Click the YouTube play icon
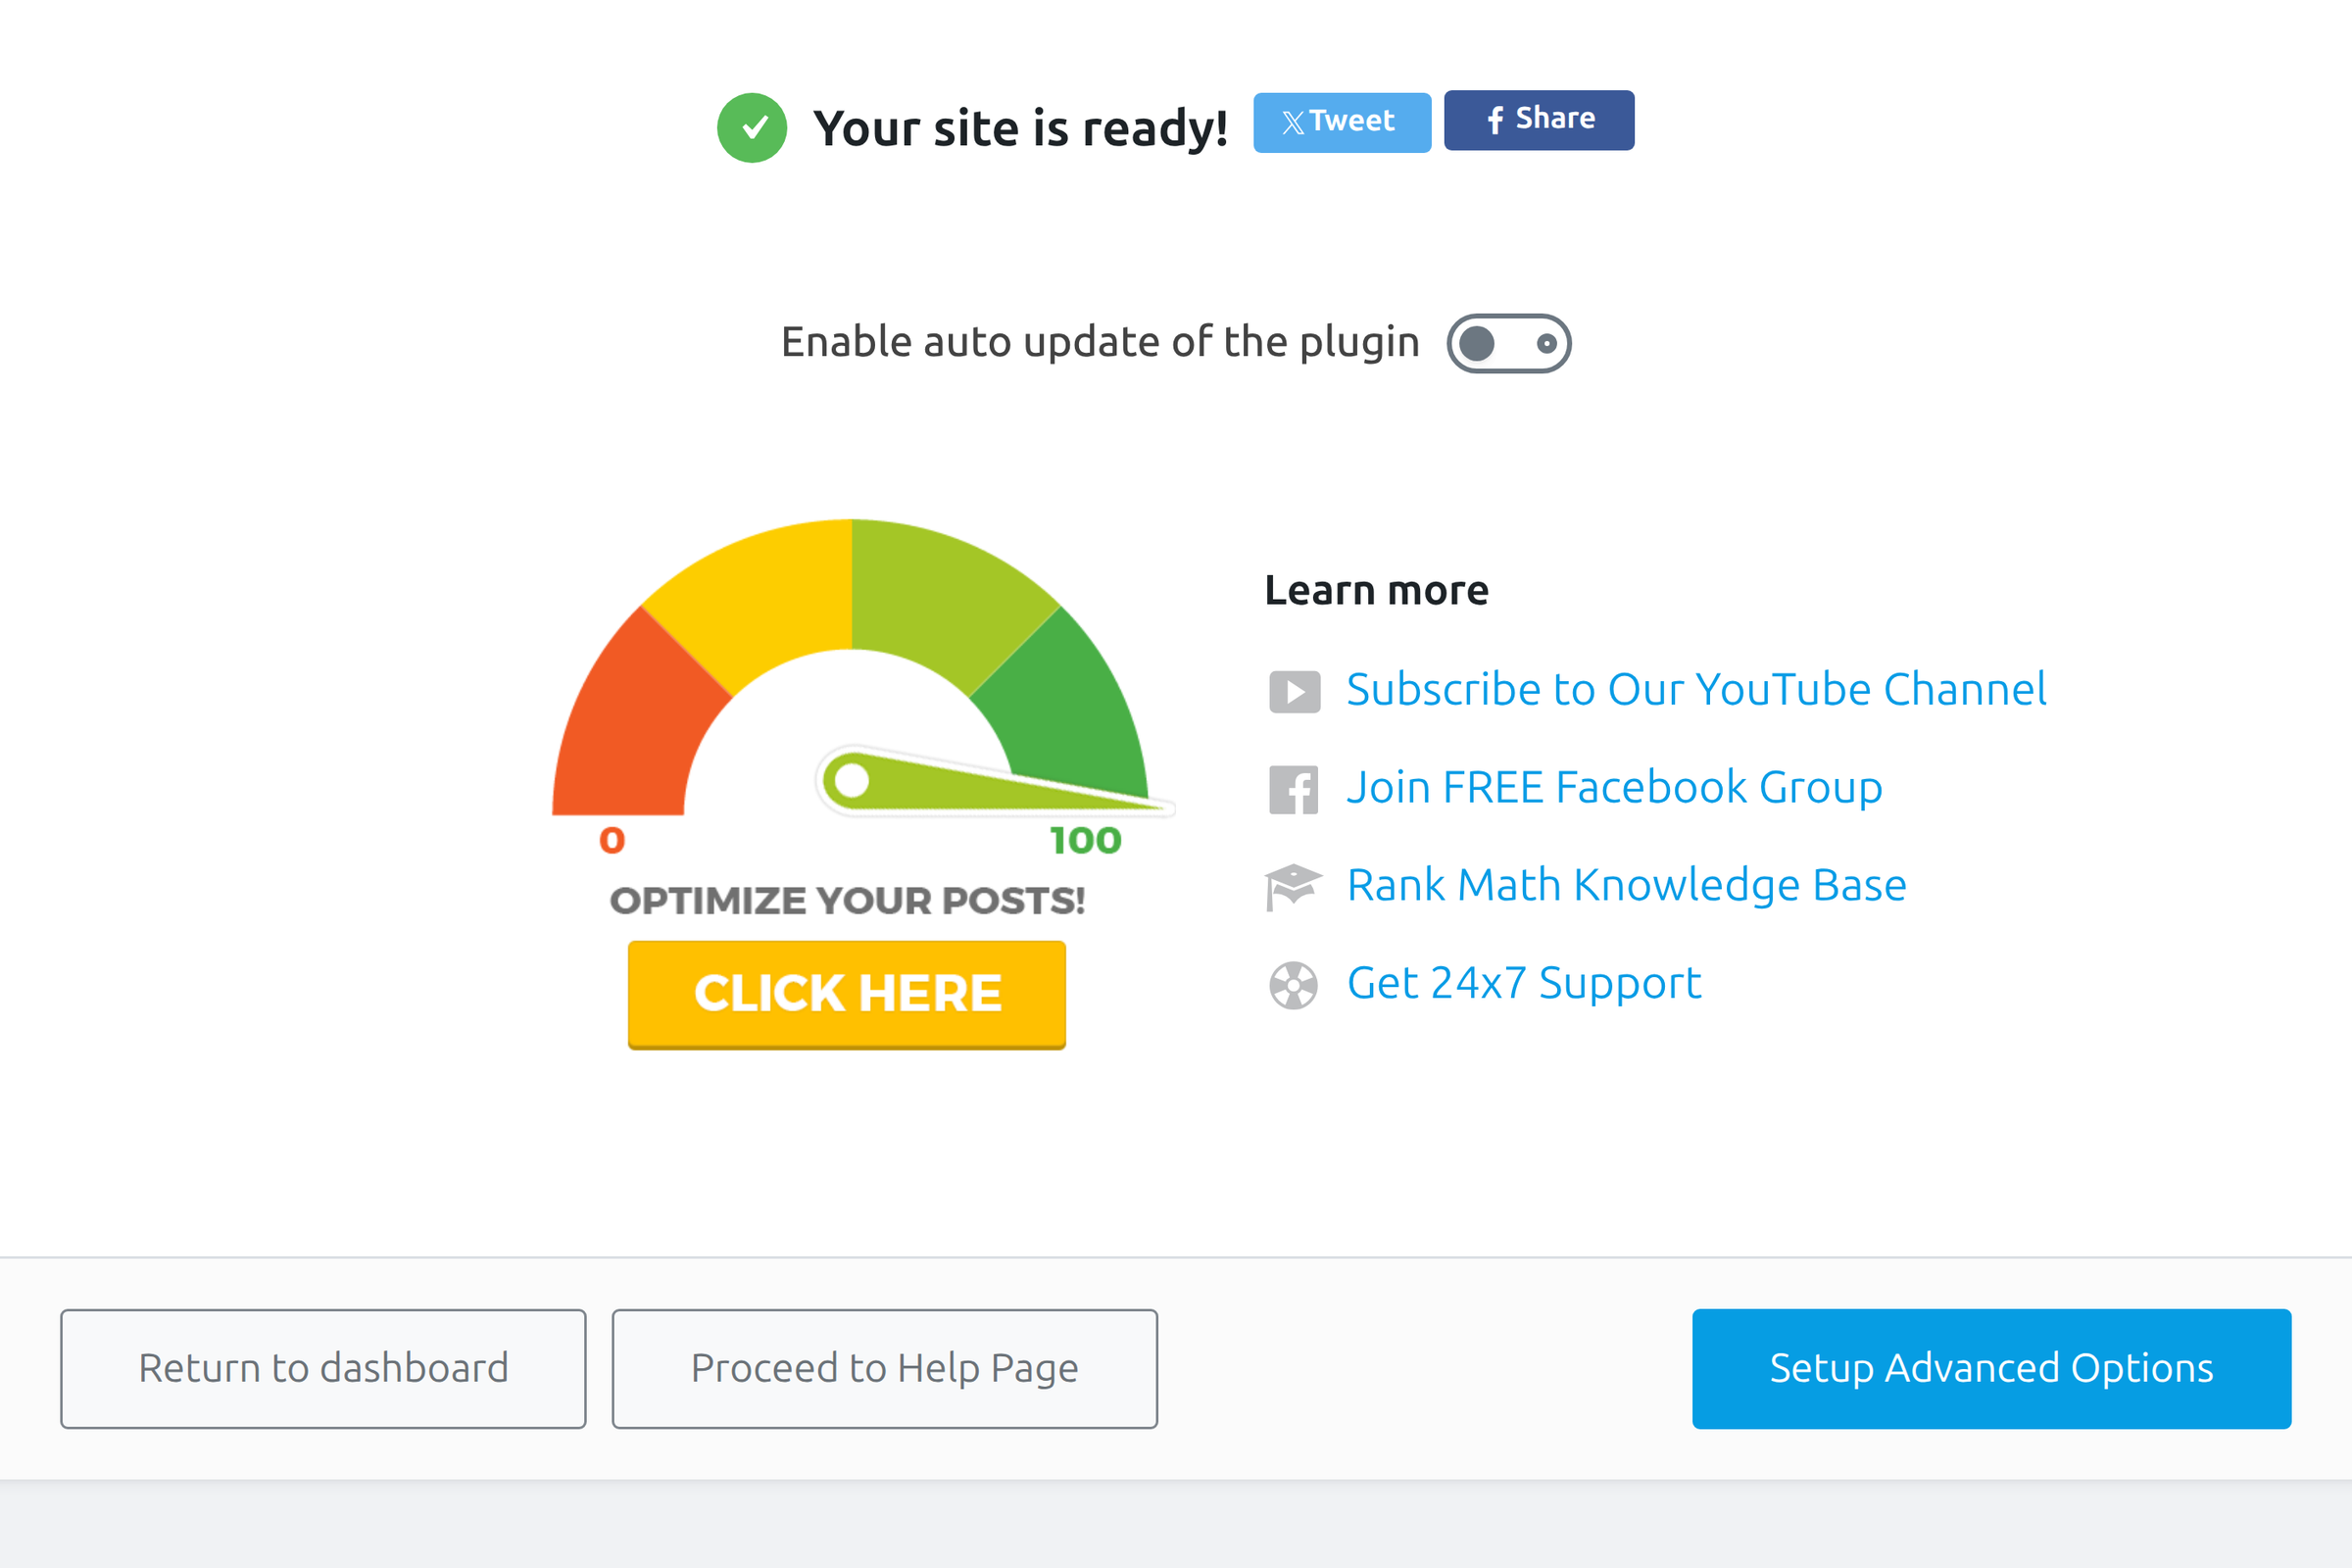Image resolution: width=2352 pixels, height=1568 pixels. [x=1295, y=691]
